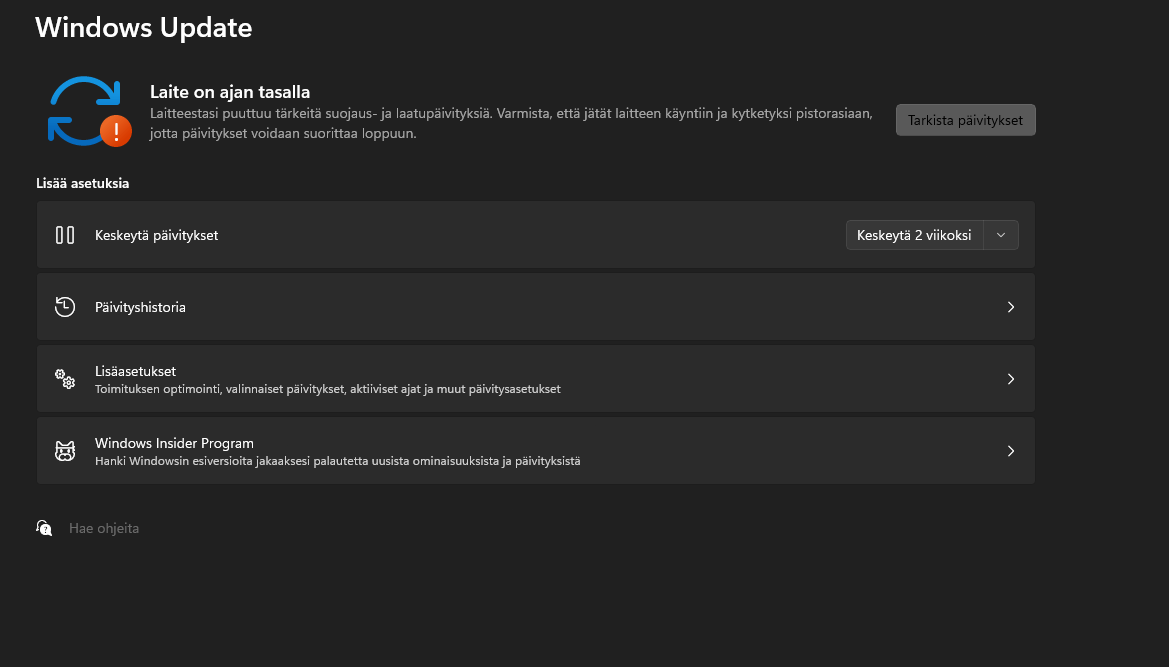Open Päivityshistoria via its chevron
Viewport: 1169px width, 667px height.
(1011, 307)
